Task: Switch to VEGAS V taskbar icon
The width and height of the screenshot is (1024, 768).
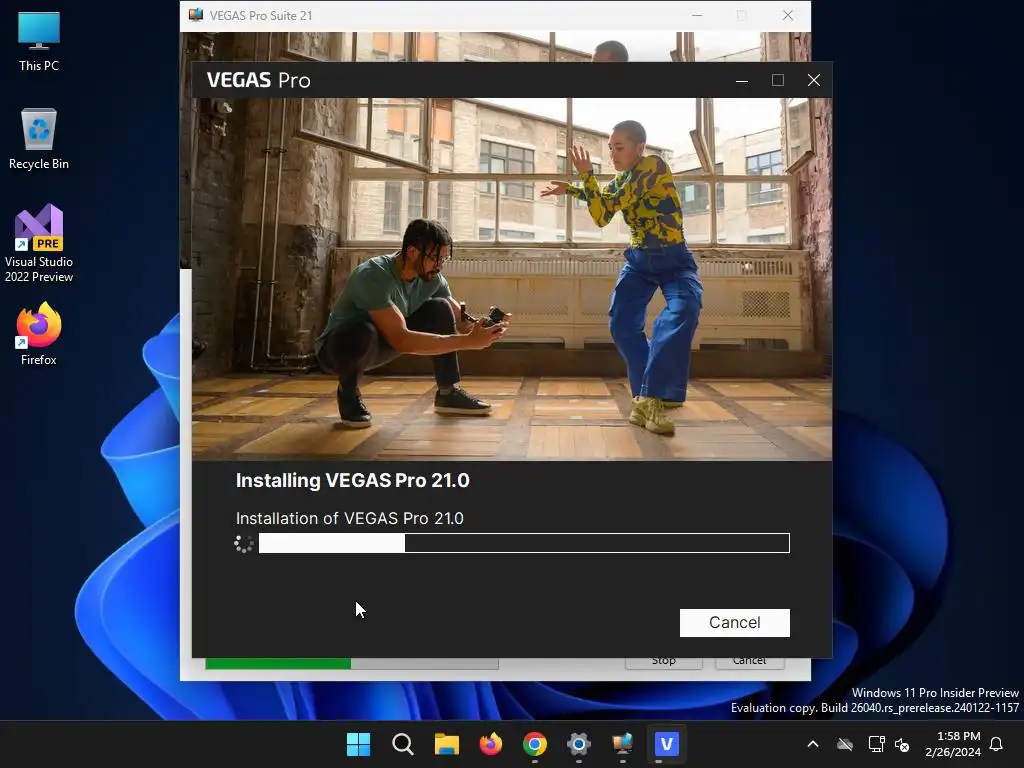Action: tap(666, 744)
